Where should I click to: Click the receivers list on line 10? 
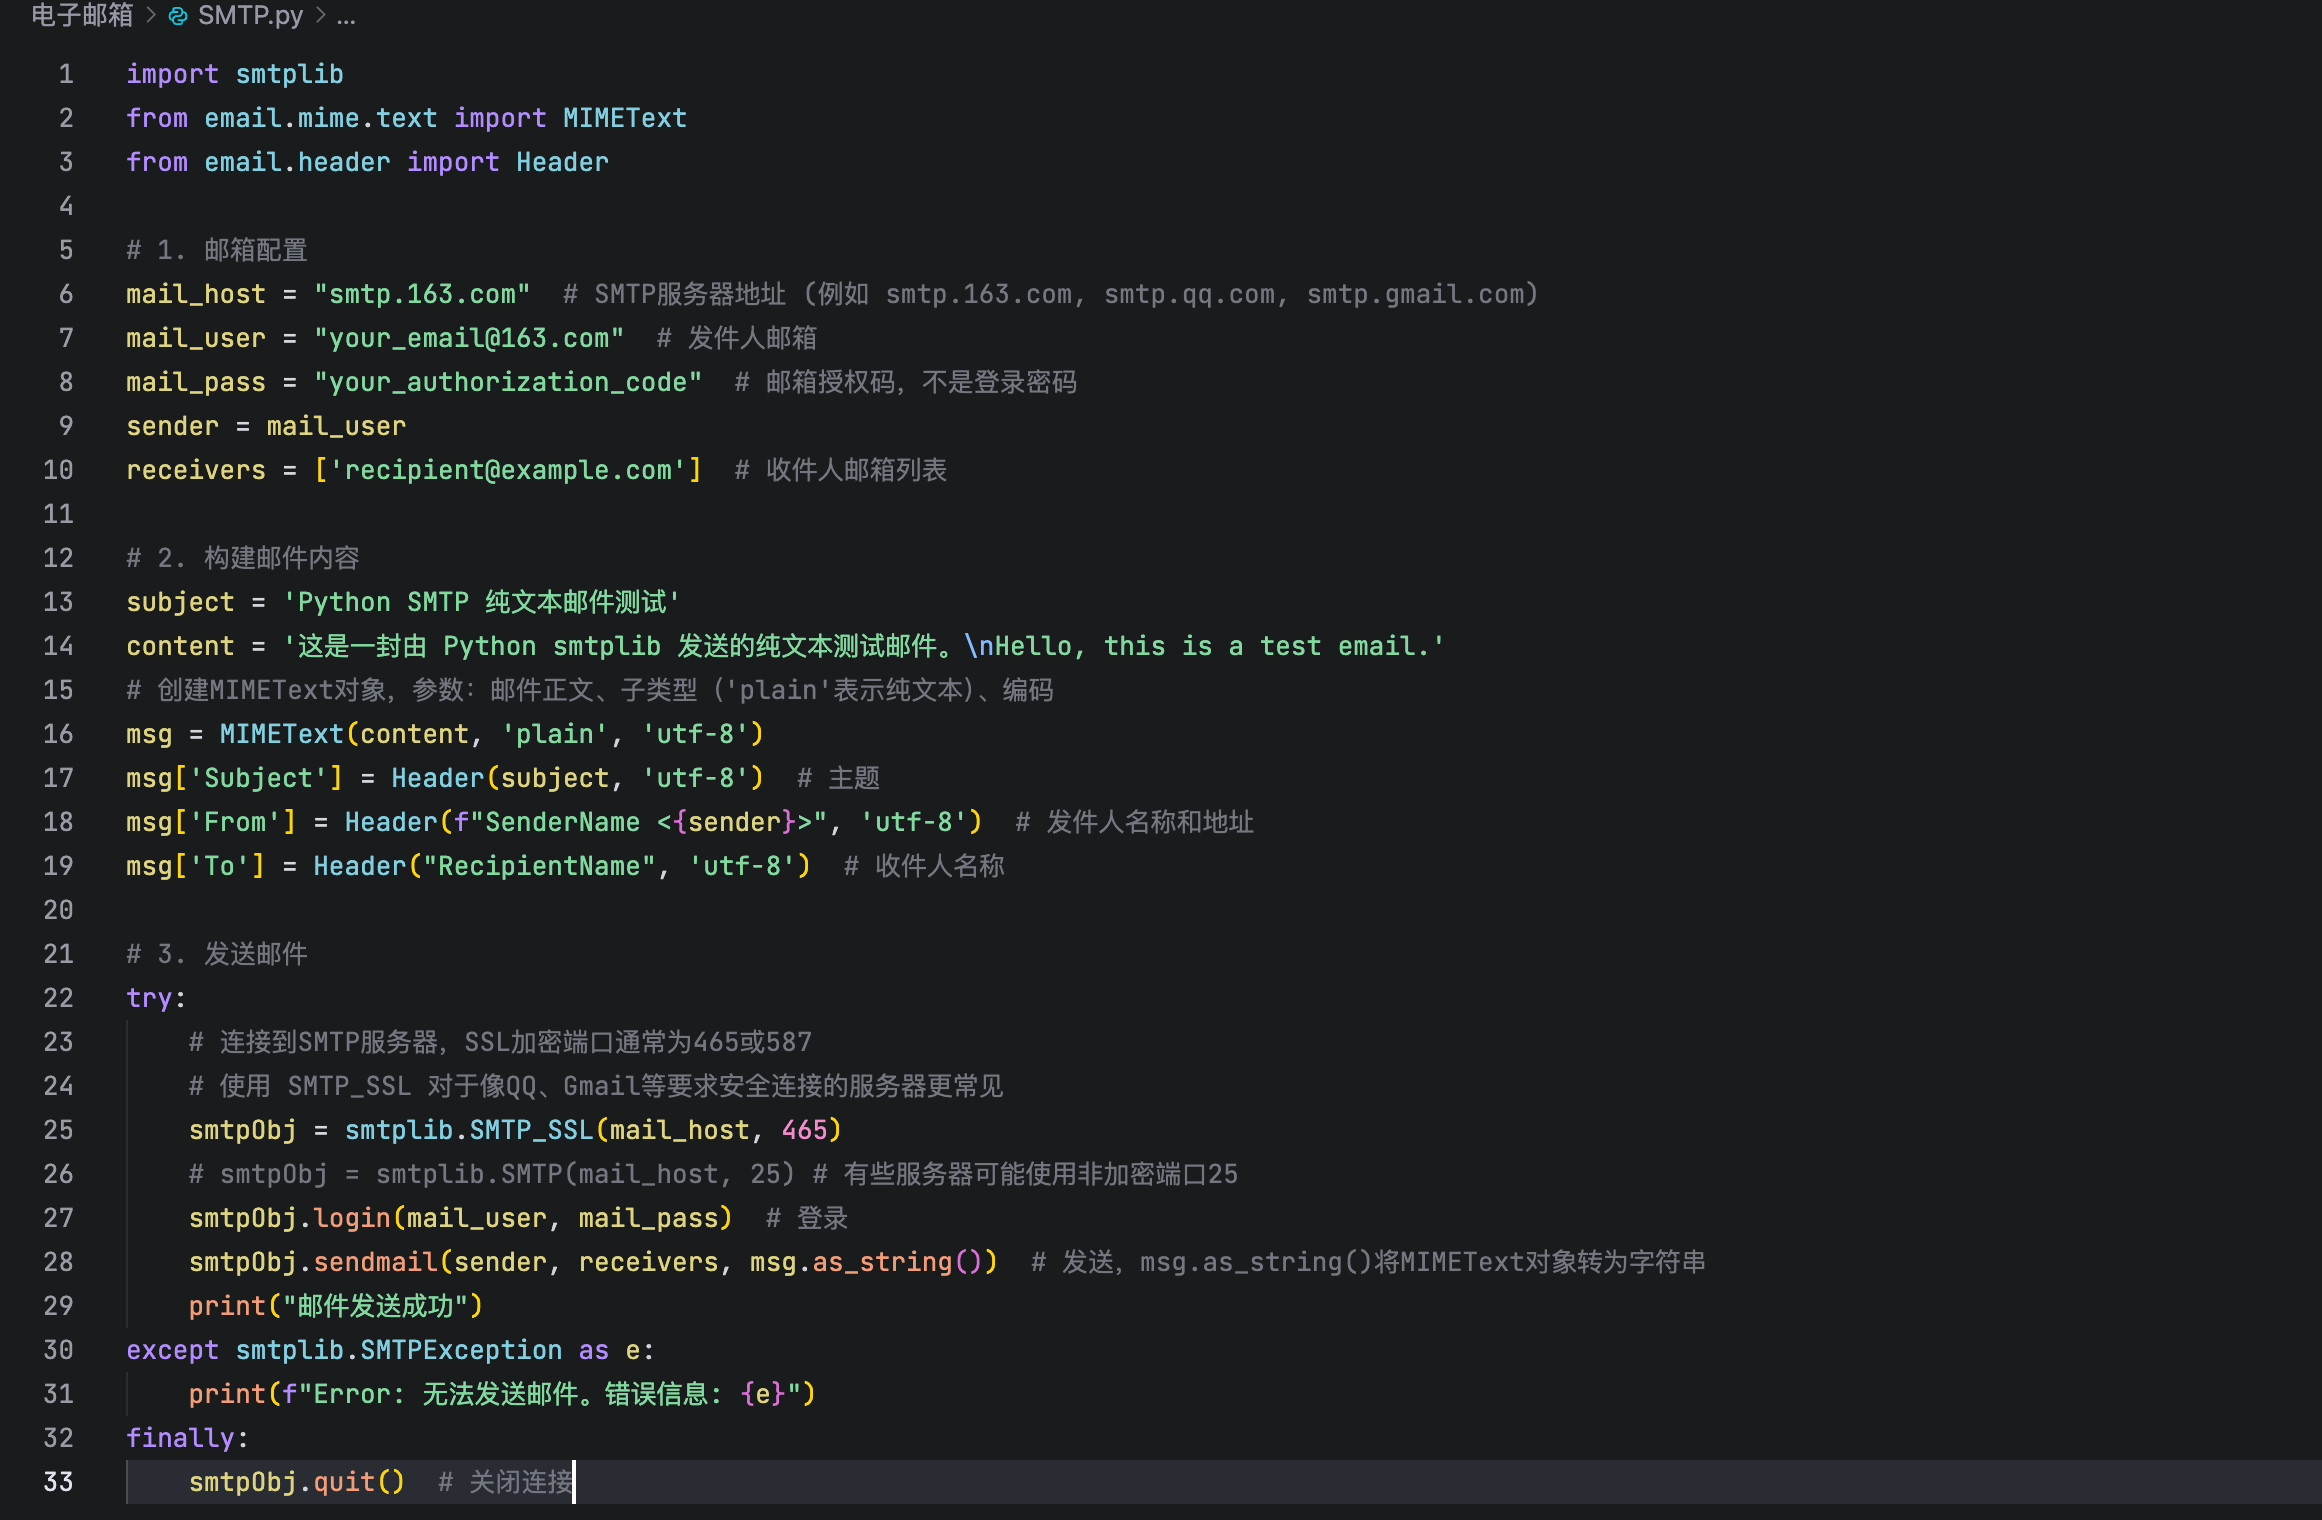point(196,469)
